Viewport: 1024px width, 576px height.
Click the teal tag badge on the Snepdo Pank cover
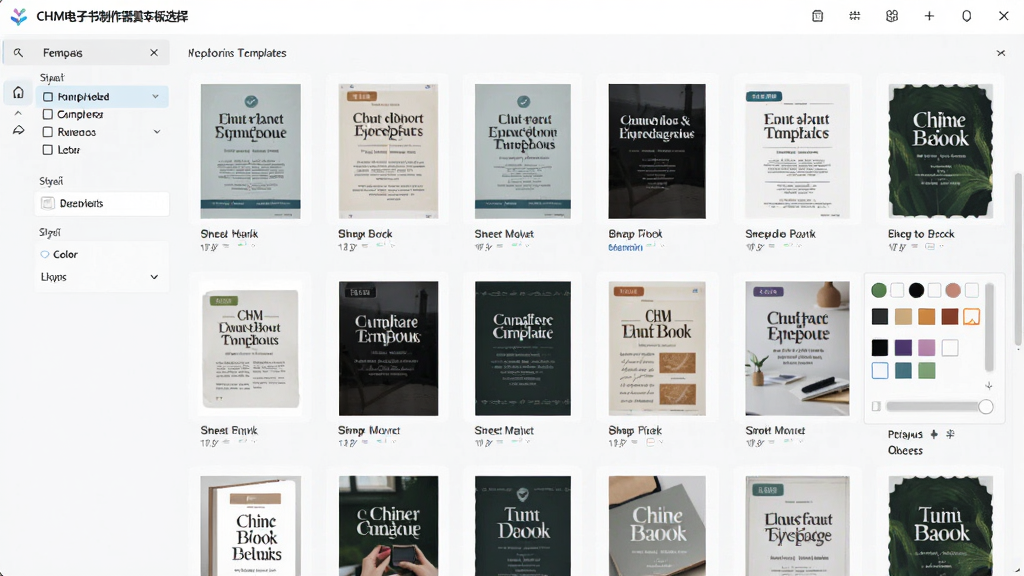tap(764, 97)
